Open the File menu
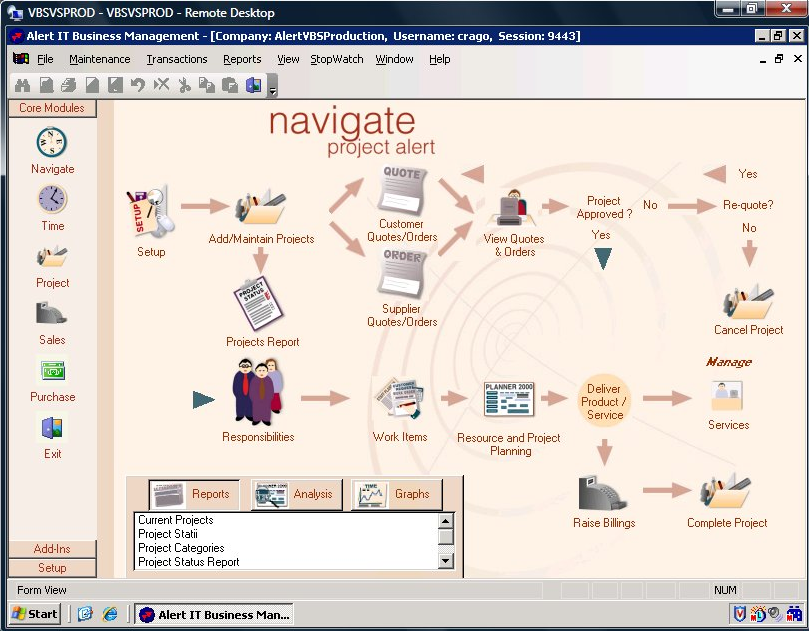The height and width of the screenshot is (631, 809). [x=45, y=59]
